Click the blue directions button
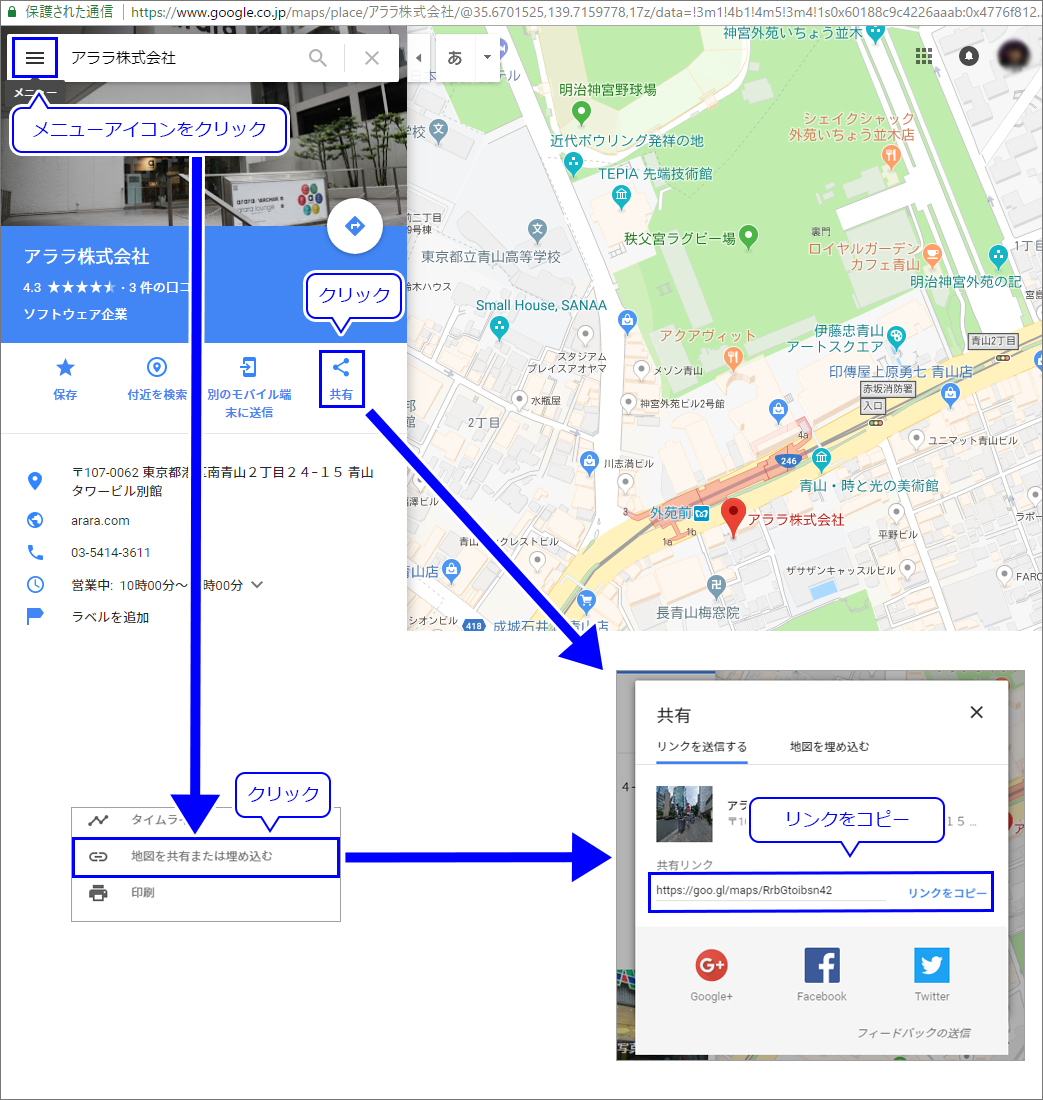1043x1100 pixels. 355,227
